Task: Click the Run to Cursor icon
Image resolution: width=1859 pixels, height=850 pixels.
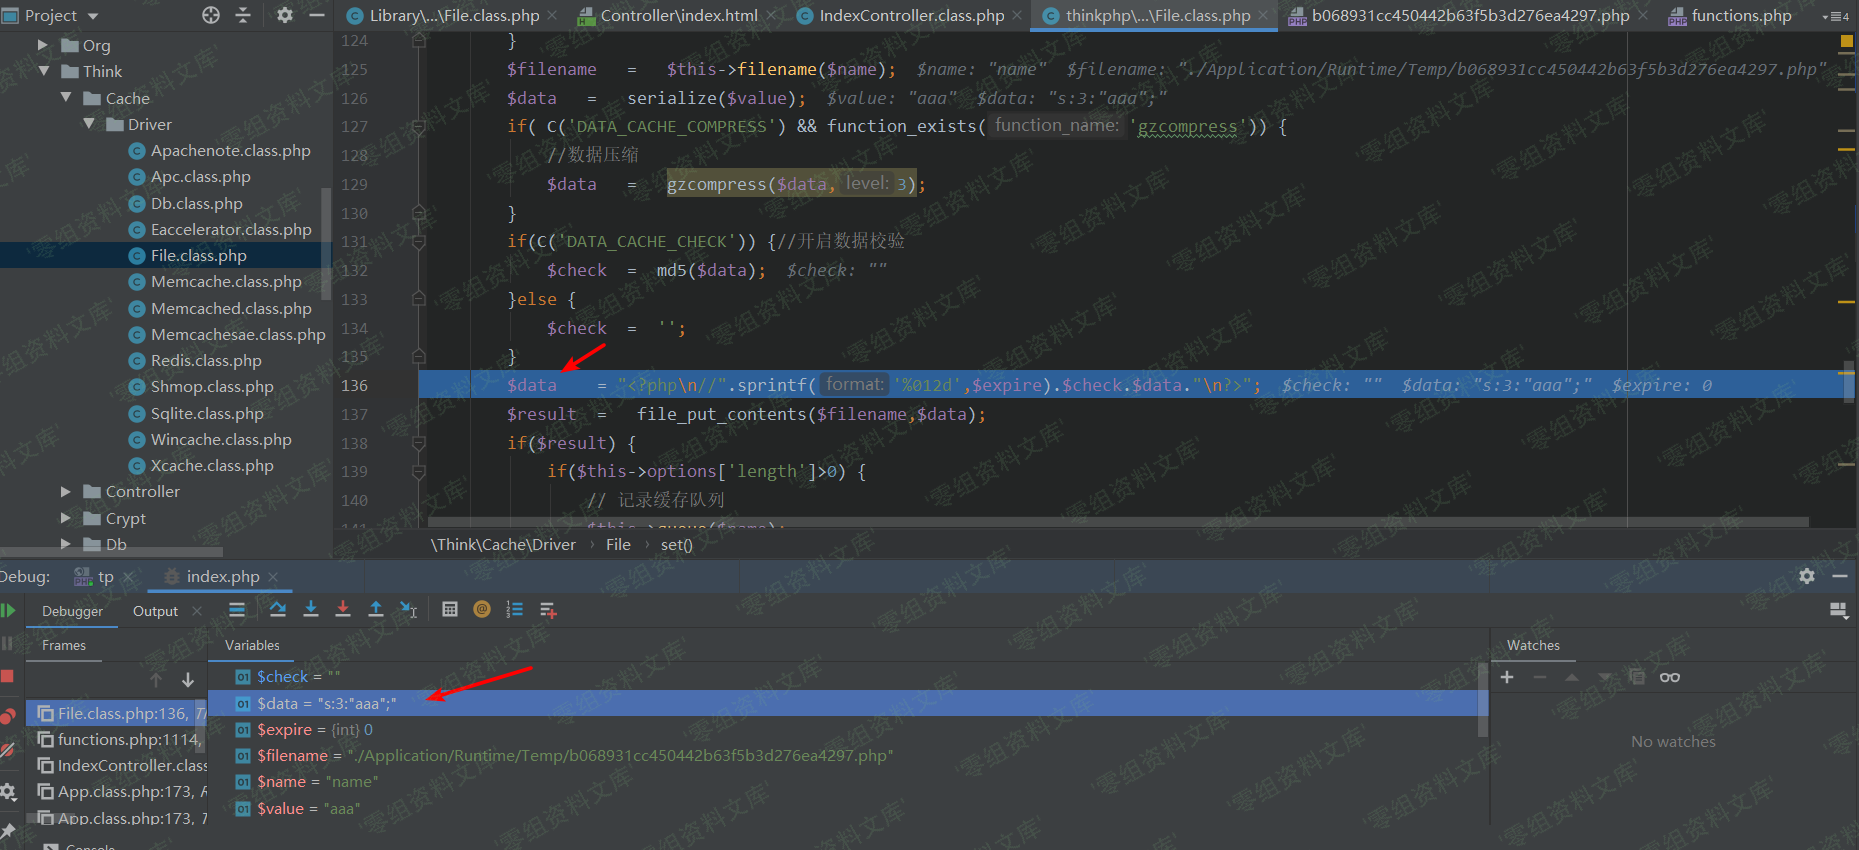Action: 408,609
